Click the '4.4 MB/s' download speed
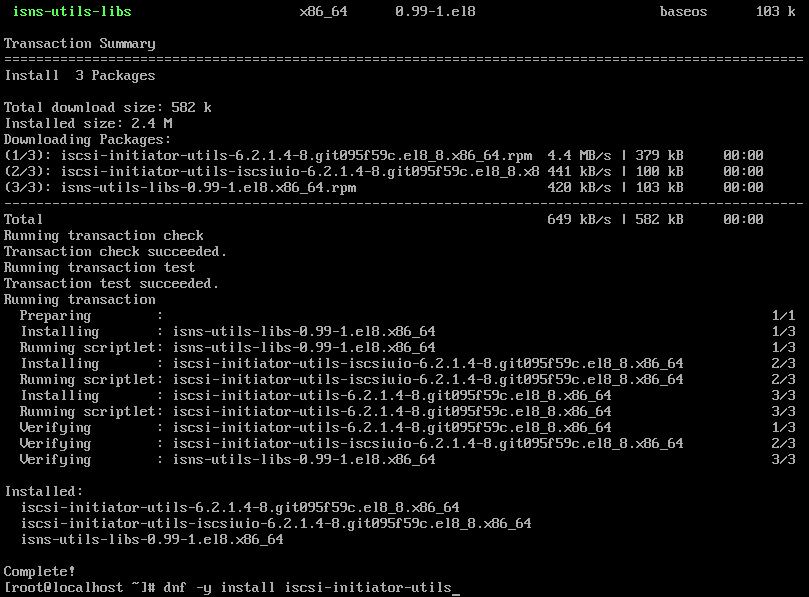Viewport: 809px width, 597px height. coord(579,155)
